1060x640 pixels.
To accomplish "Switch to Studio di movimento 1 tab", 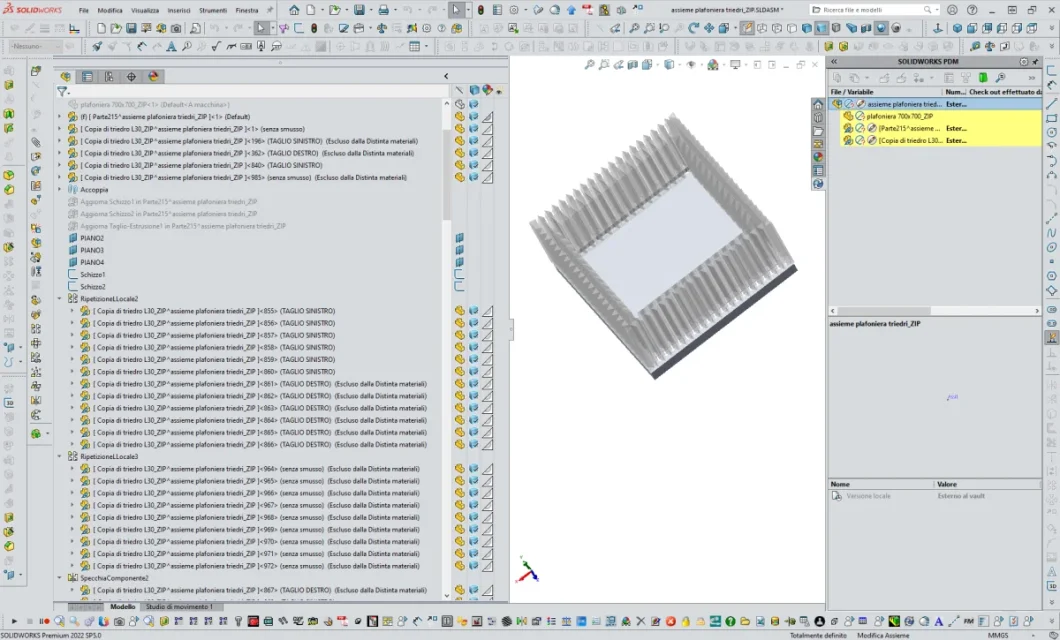I will click(179, 607).
